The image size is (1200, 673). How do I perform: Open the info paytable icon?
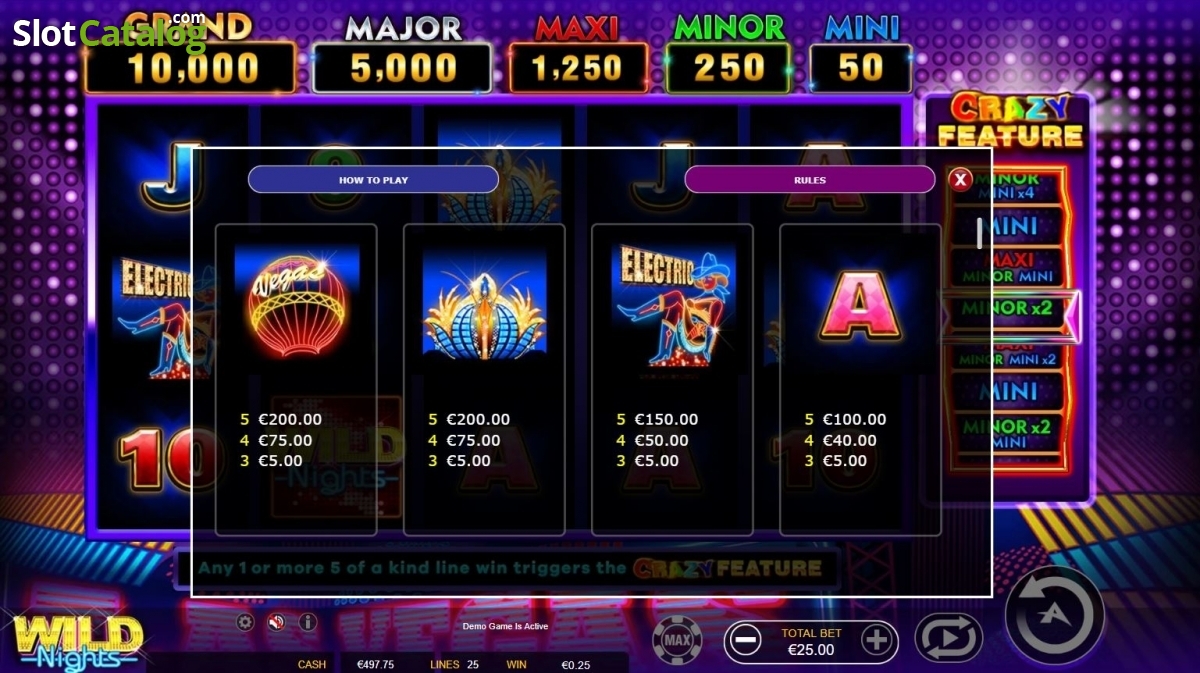[x=307, y=622]
